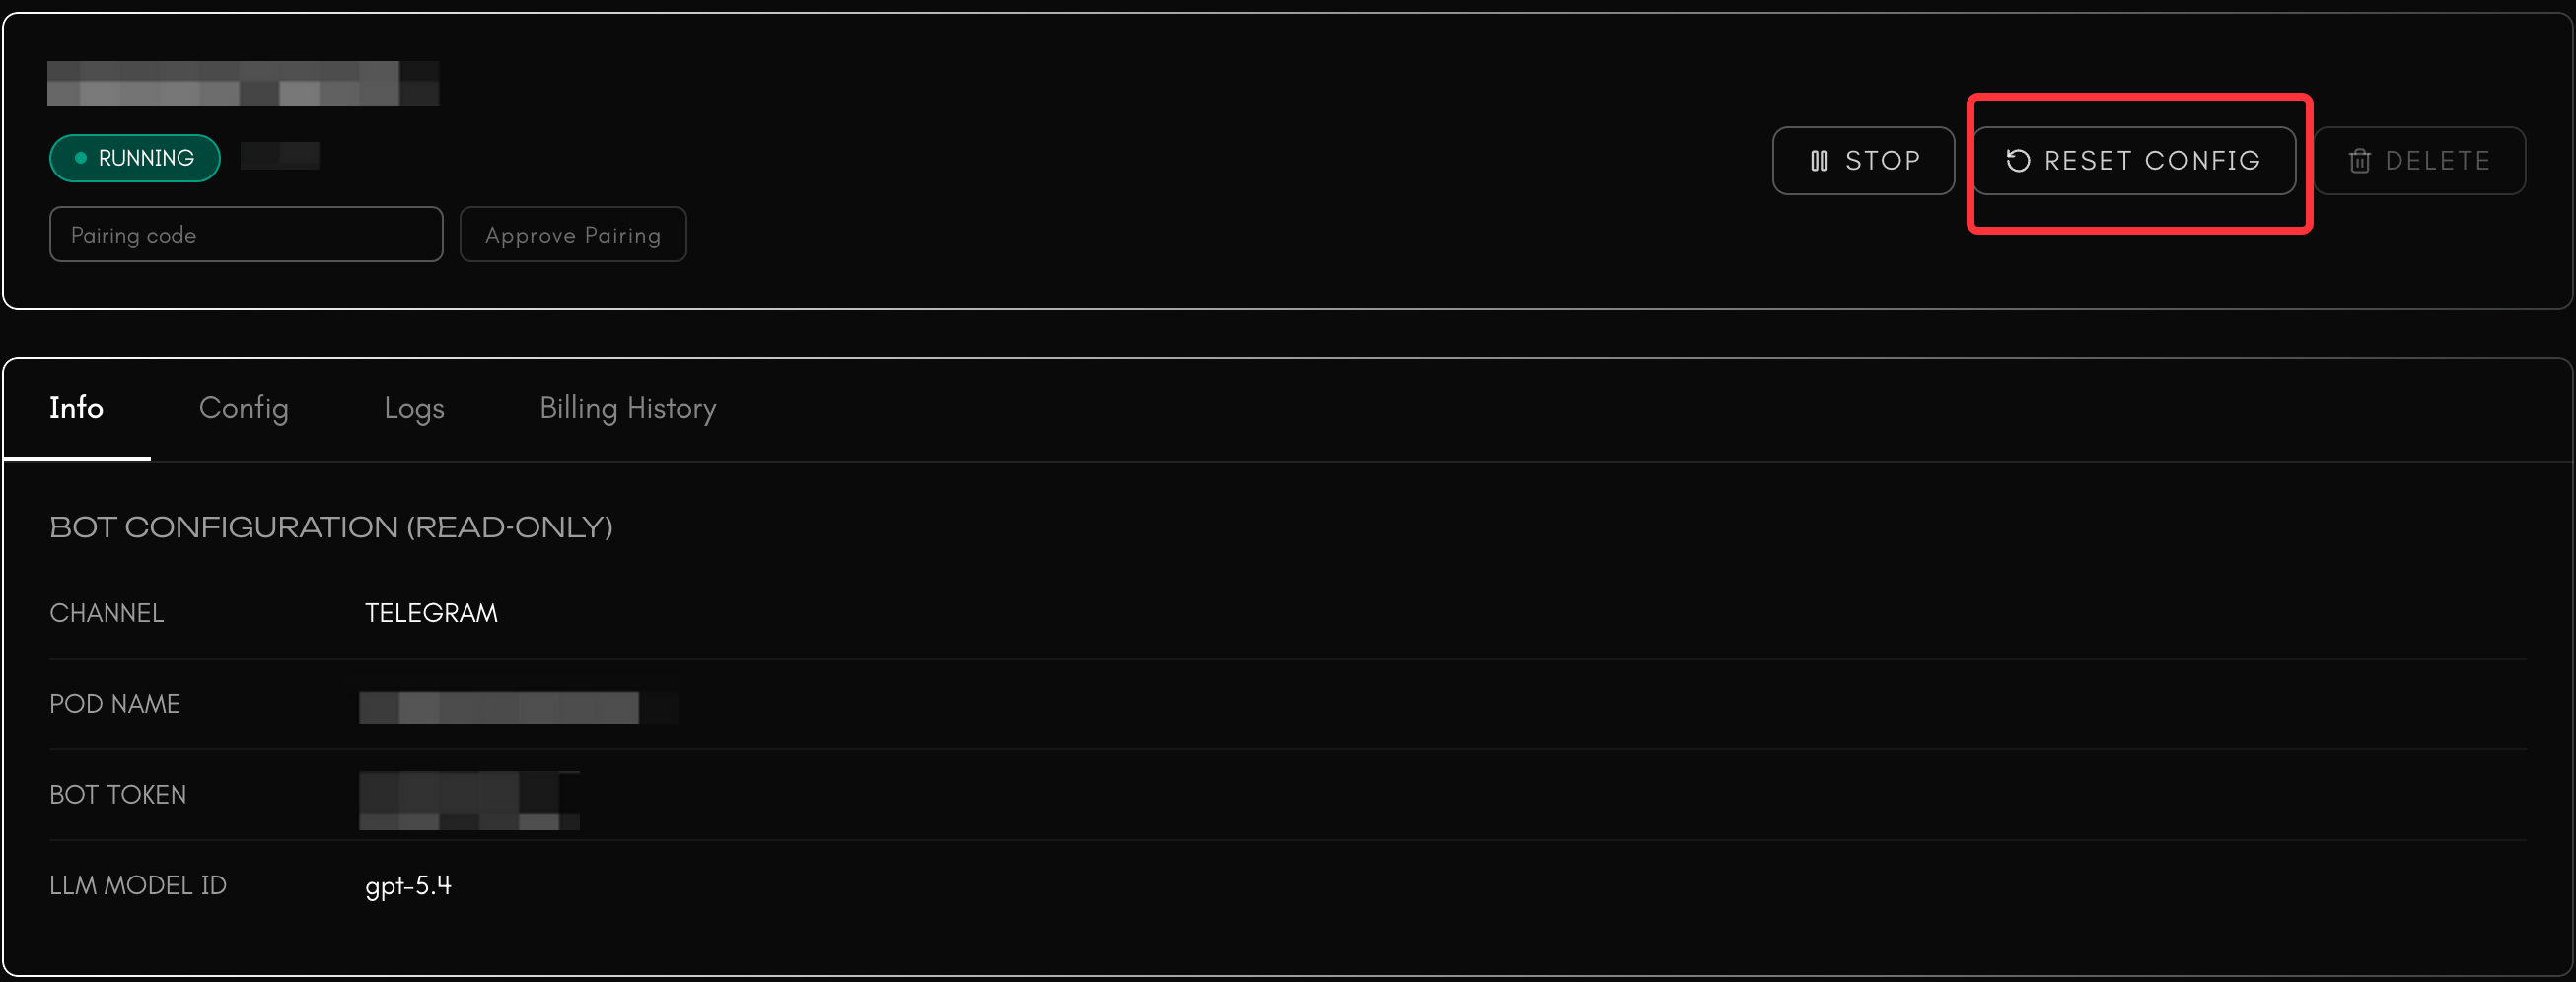Screen dimensions: 2576x982
Task: Click the blurred POD NAME value
Action: click(500, 706)
